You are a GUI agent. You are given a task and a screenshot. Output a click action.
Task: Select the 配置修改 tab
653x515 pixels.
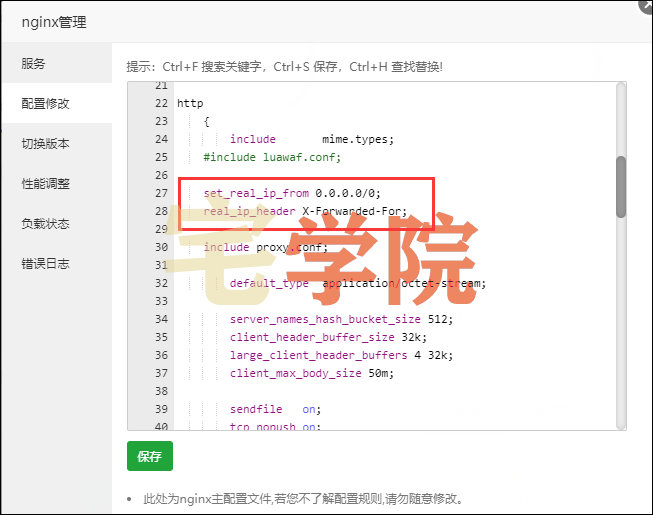coord(46,103)
